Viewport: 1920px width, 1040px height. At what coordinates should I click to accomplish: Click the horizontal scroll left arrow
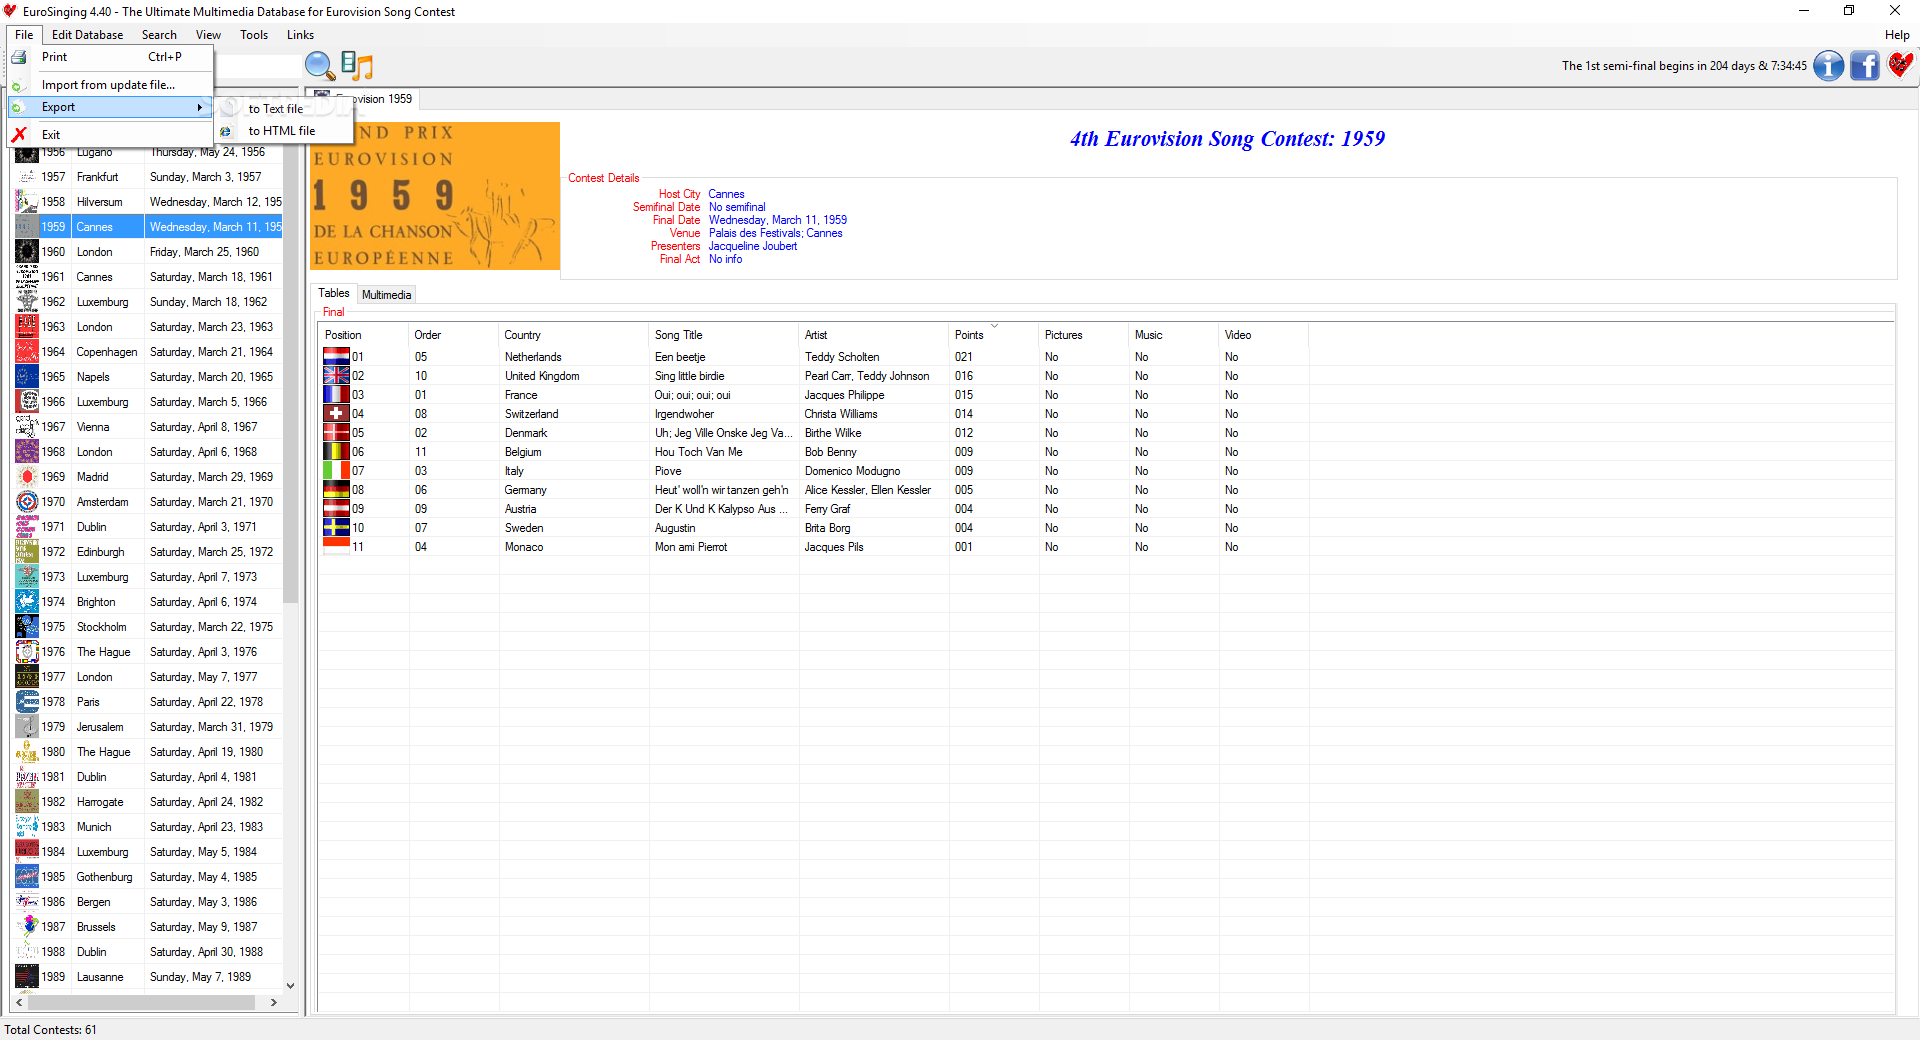pyautogui.click(x=19, y=1002)
